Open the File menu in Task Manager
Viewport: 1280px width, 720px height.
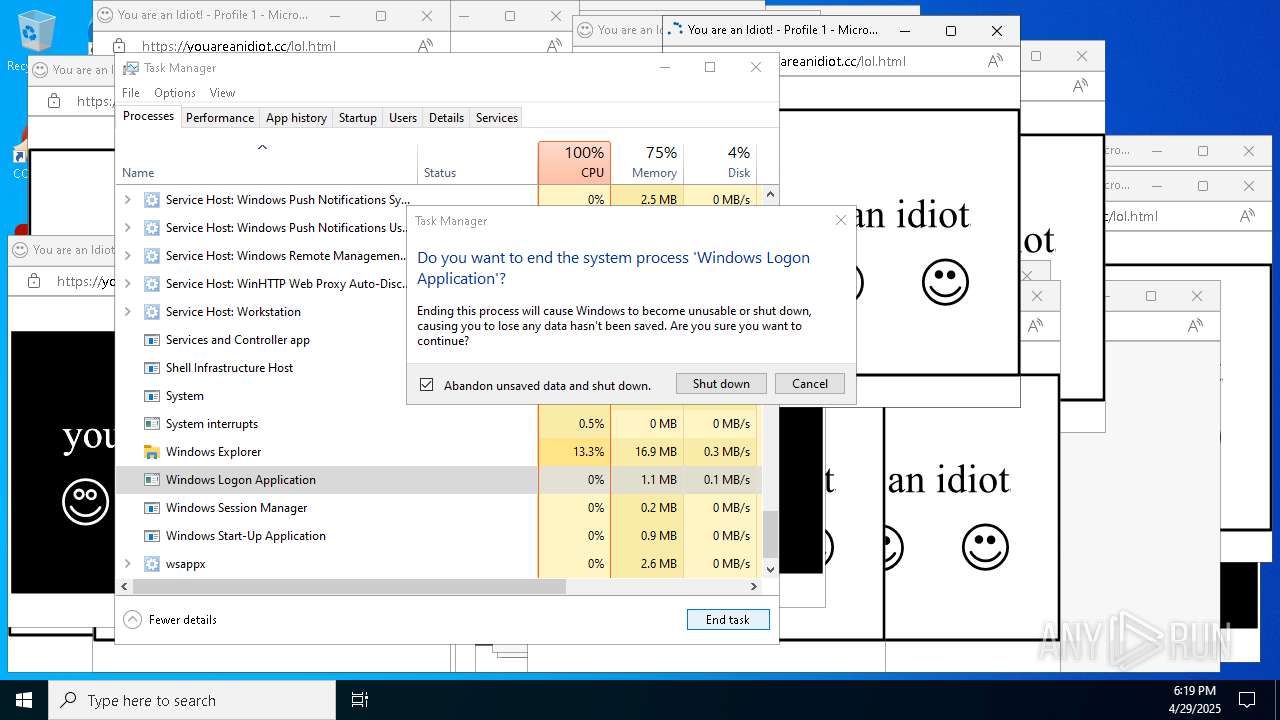[131, 93]
